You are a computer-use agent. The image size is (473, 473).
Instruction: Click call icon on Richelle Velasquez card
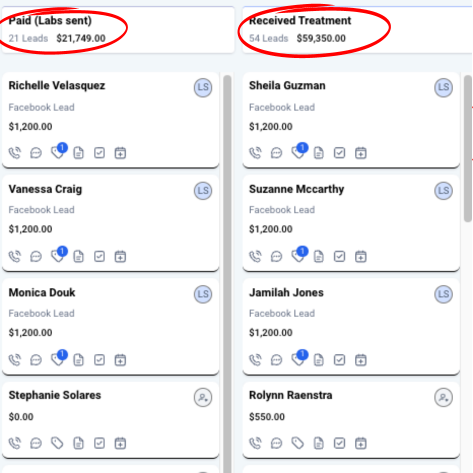tap(15, 153)
